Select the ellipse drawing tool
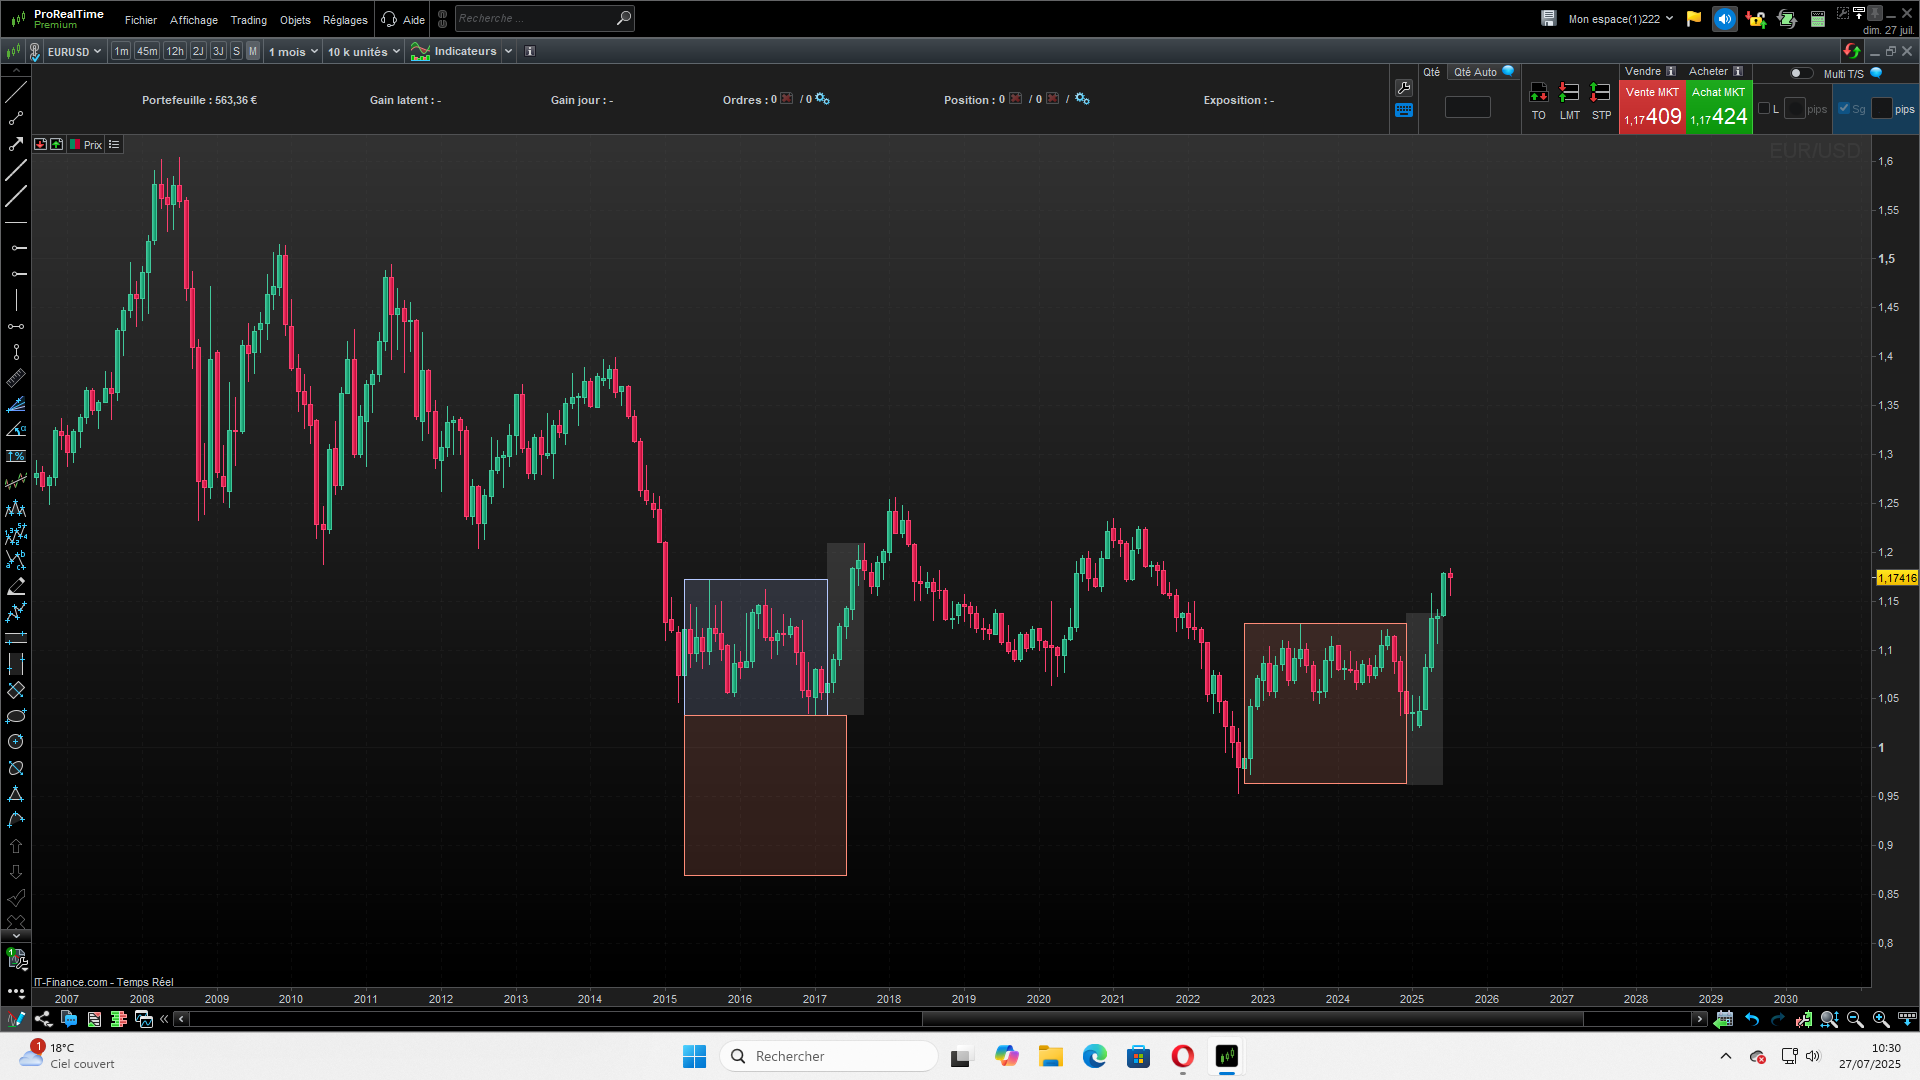Image resolution: width=1920 pixels, height=1080 pixels. pos(16,716)
